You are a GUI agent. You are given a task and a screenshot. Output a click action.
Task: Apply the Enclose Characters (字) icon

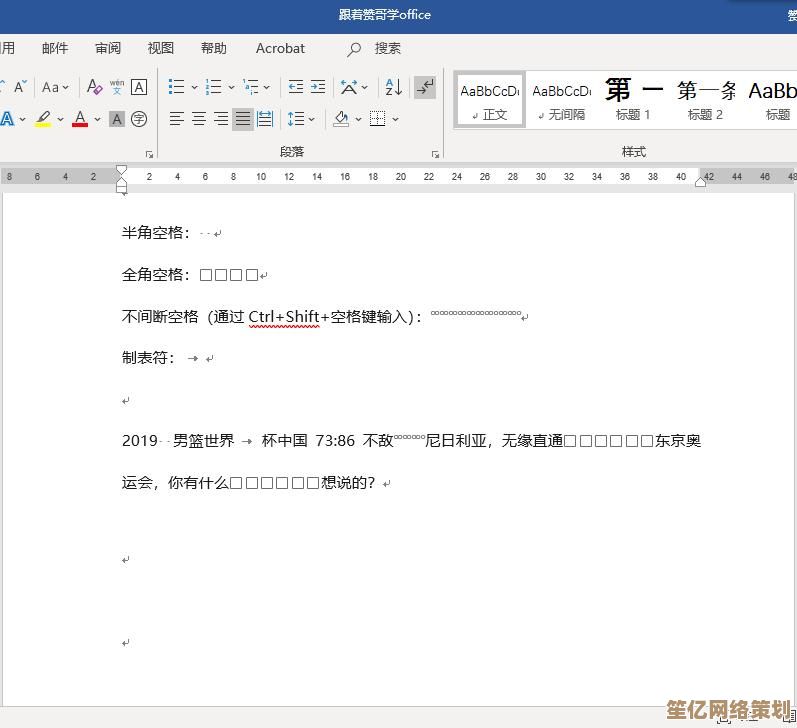click(139, 119)
